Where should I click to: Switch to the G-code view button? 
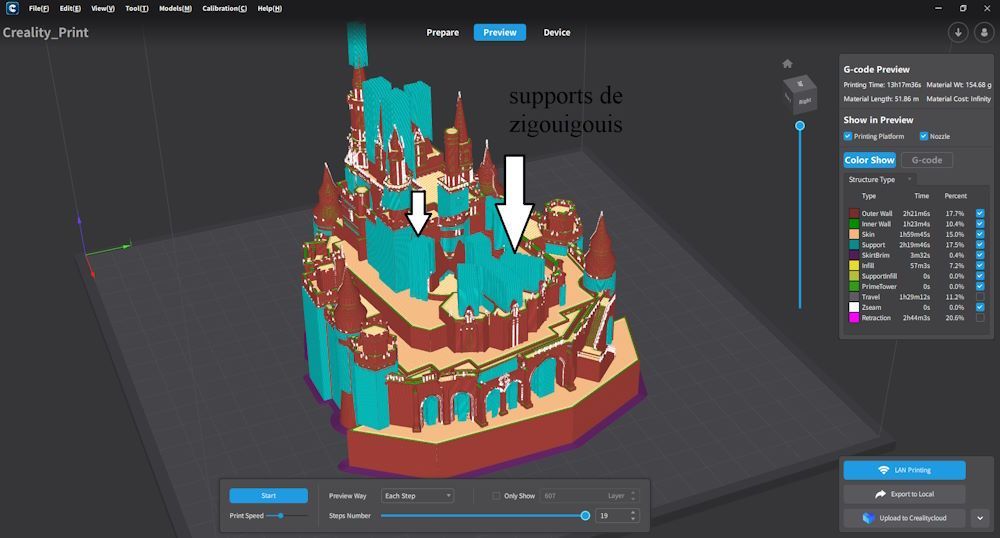point(927,160)
